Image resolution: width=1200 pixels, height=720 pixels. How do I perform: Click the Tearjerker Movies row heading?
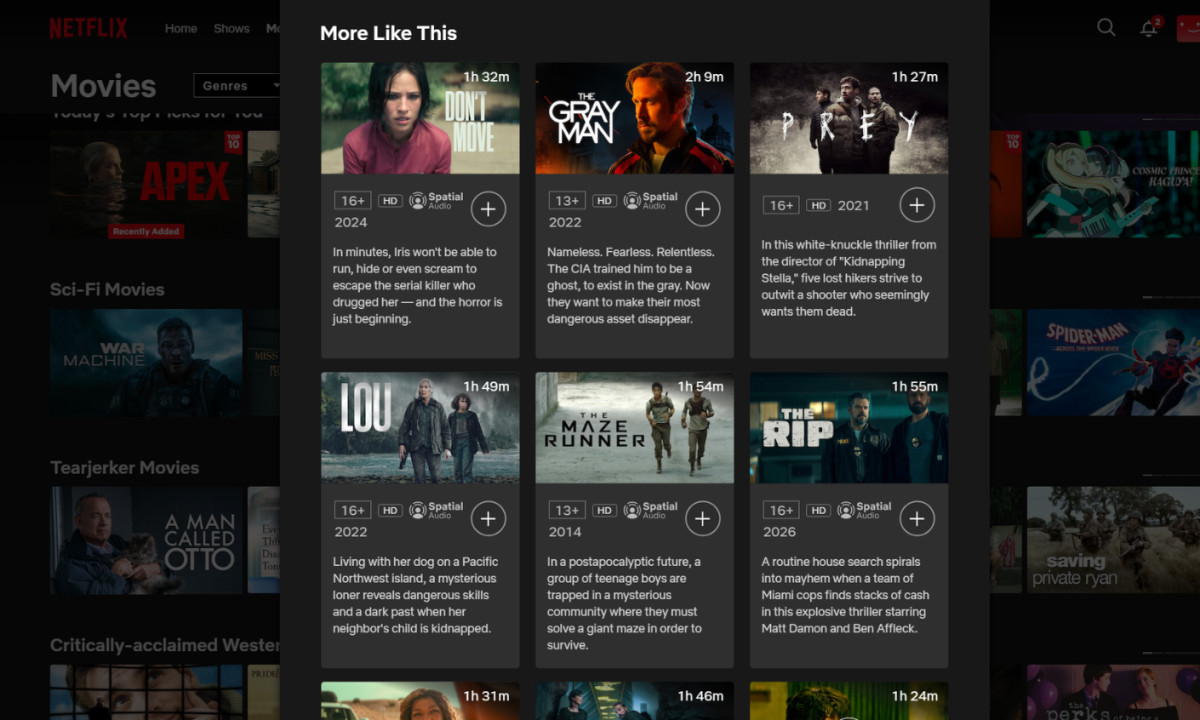pos(125,468)
